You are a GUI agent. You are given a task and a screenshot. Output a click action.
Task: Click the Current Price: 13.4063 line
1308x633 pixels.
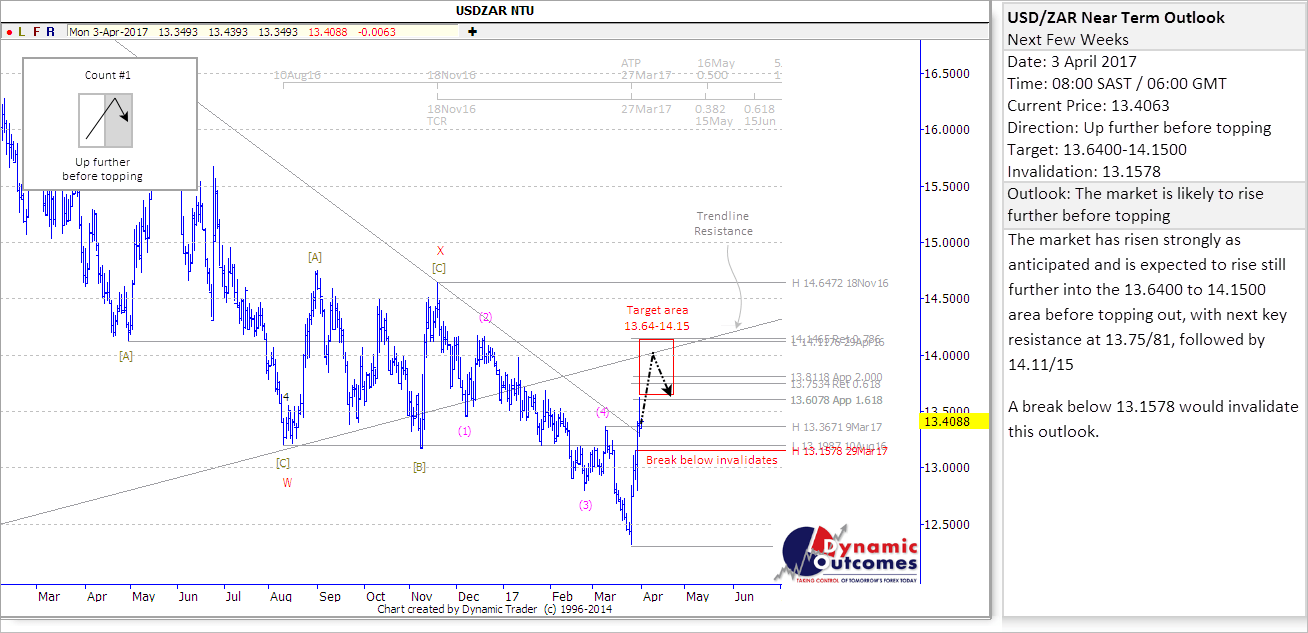tap(1088, 105)
